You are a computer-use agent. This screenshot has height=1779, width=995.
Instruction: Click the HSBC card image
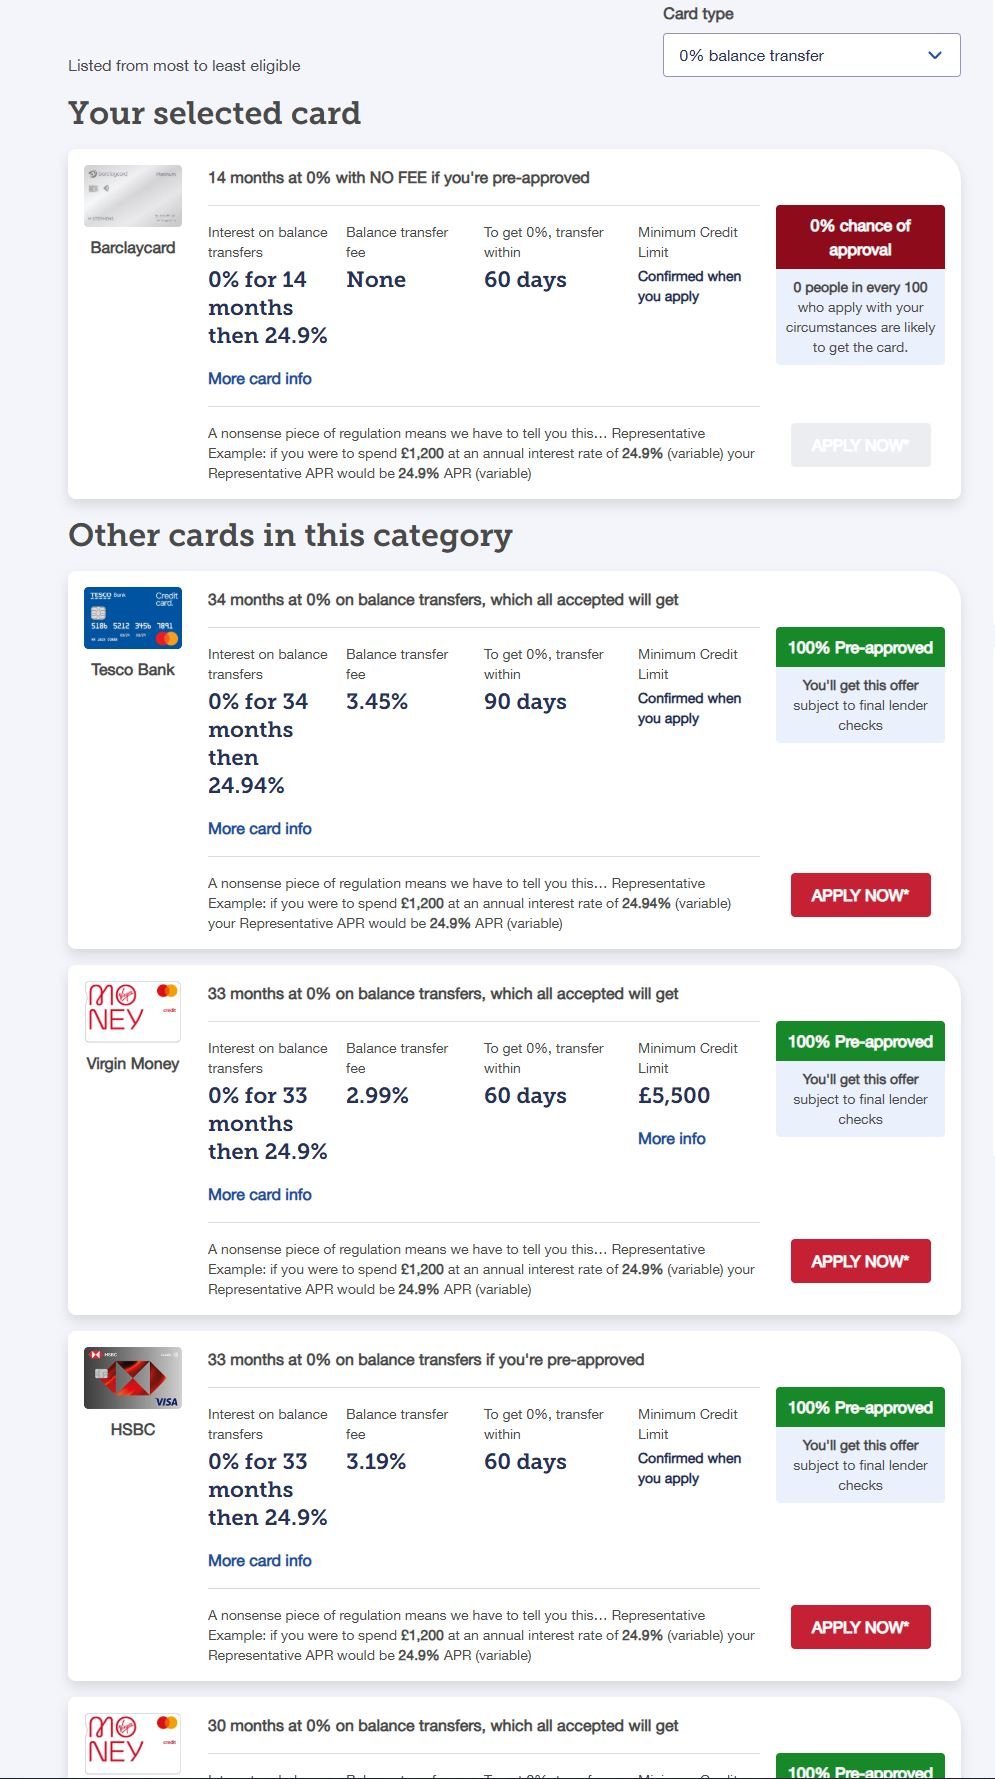[133, 1378]
